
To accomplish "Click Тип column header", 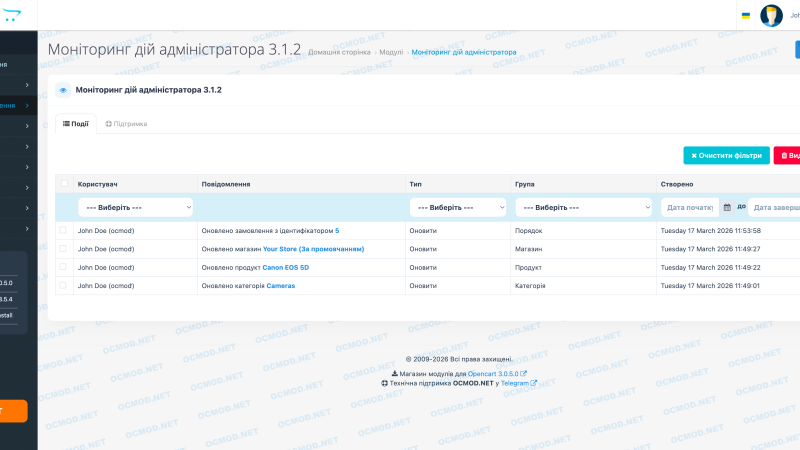I will pos(415,184).
